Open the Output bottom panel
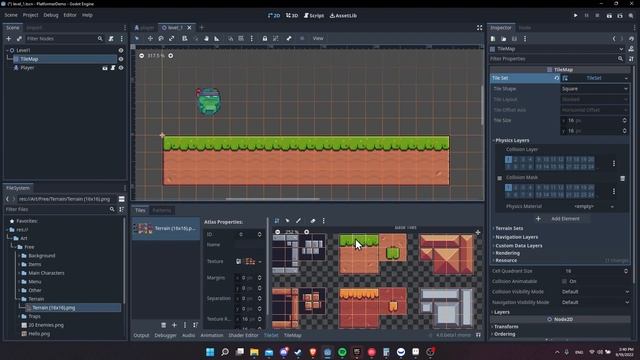Viewport: 640px width, 360px height. (141, 336)
